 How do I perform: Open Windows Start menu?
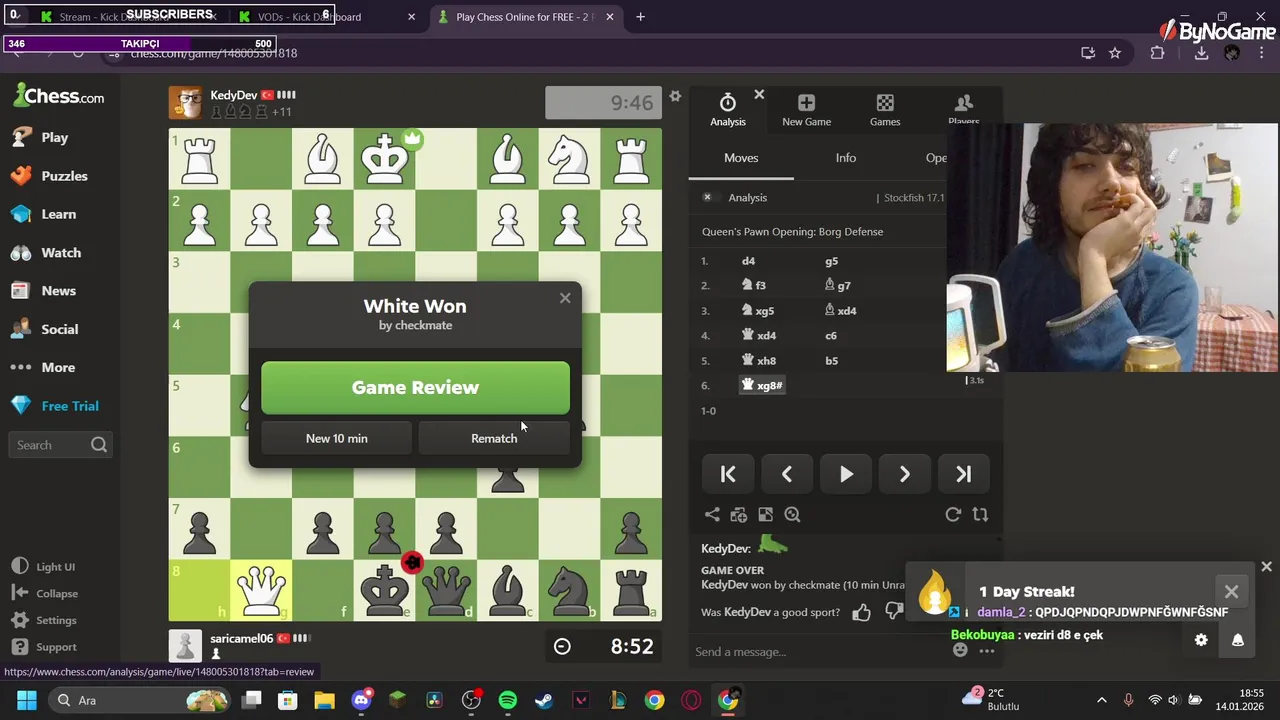tap(26, 700)
